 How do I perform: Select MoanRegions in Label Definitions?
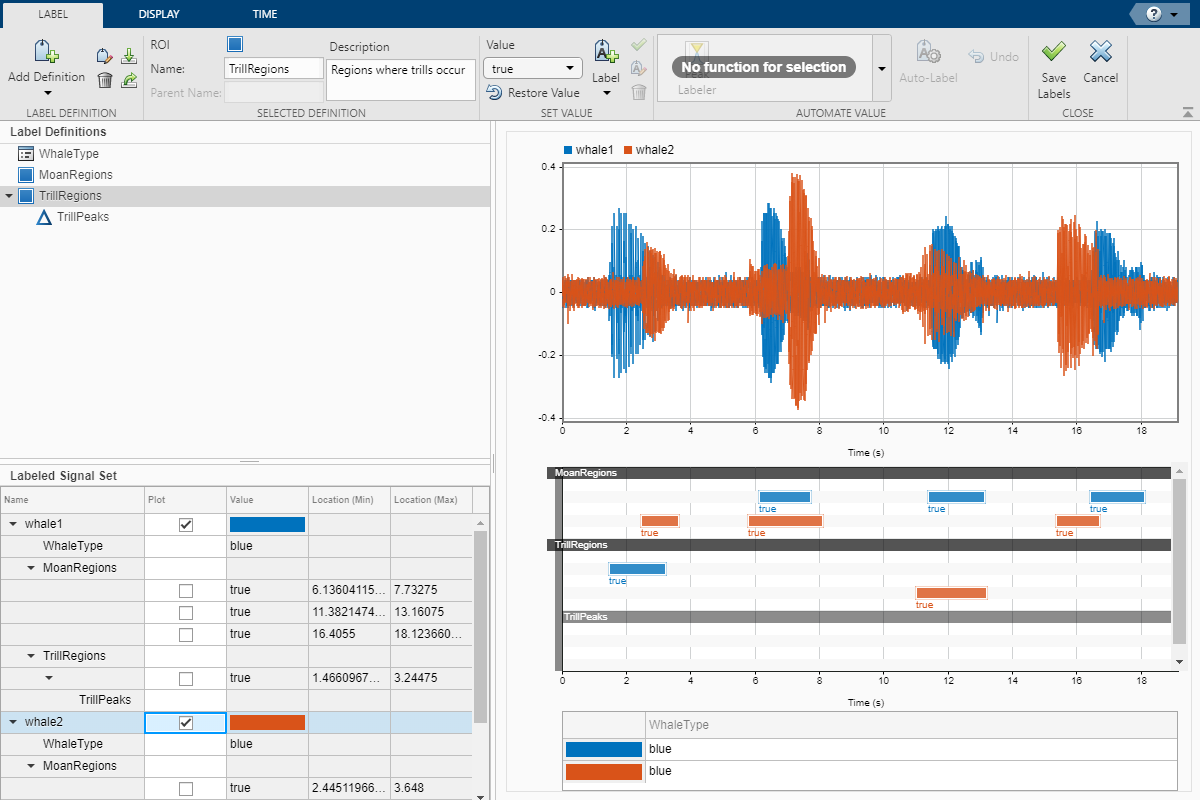point(75,175)
